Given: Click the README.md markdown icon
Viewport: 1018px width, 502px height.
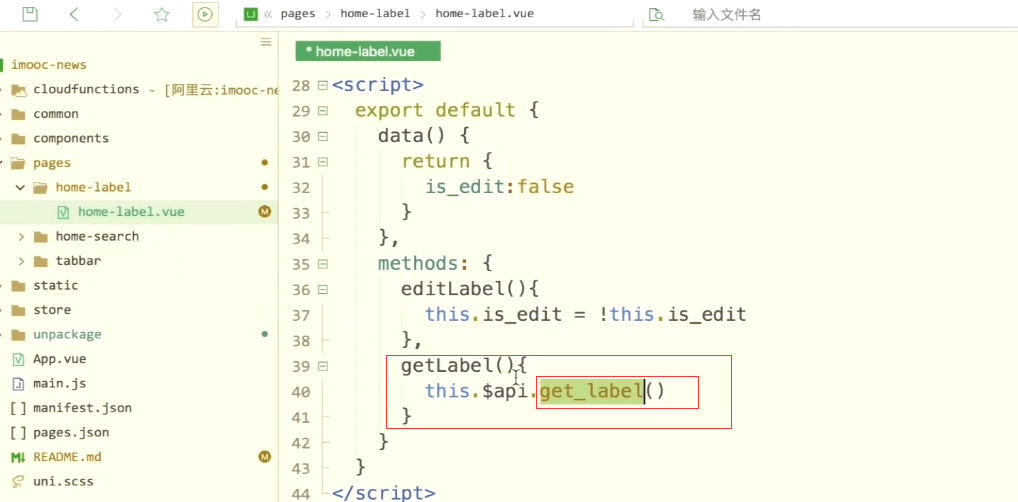Looking at the screenshot, I should [x=18, y=457].
